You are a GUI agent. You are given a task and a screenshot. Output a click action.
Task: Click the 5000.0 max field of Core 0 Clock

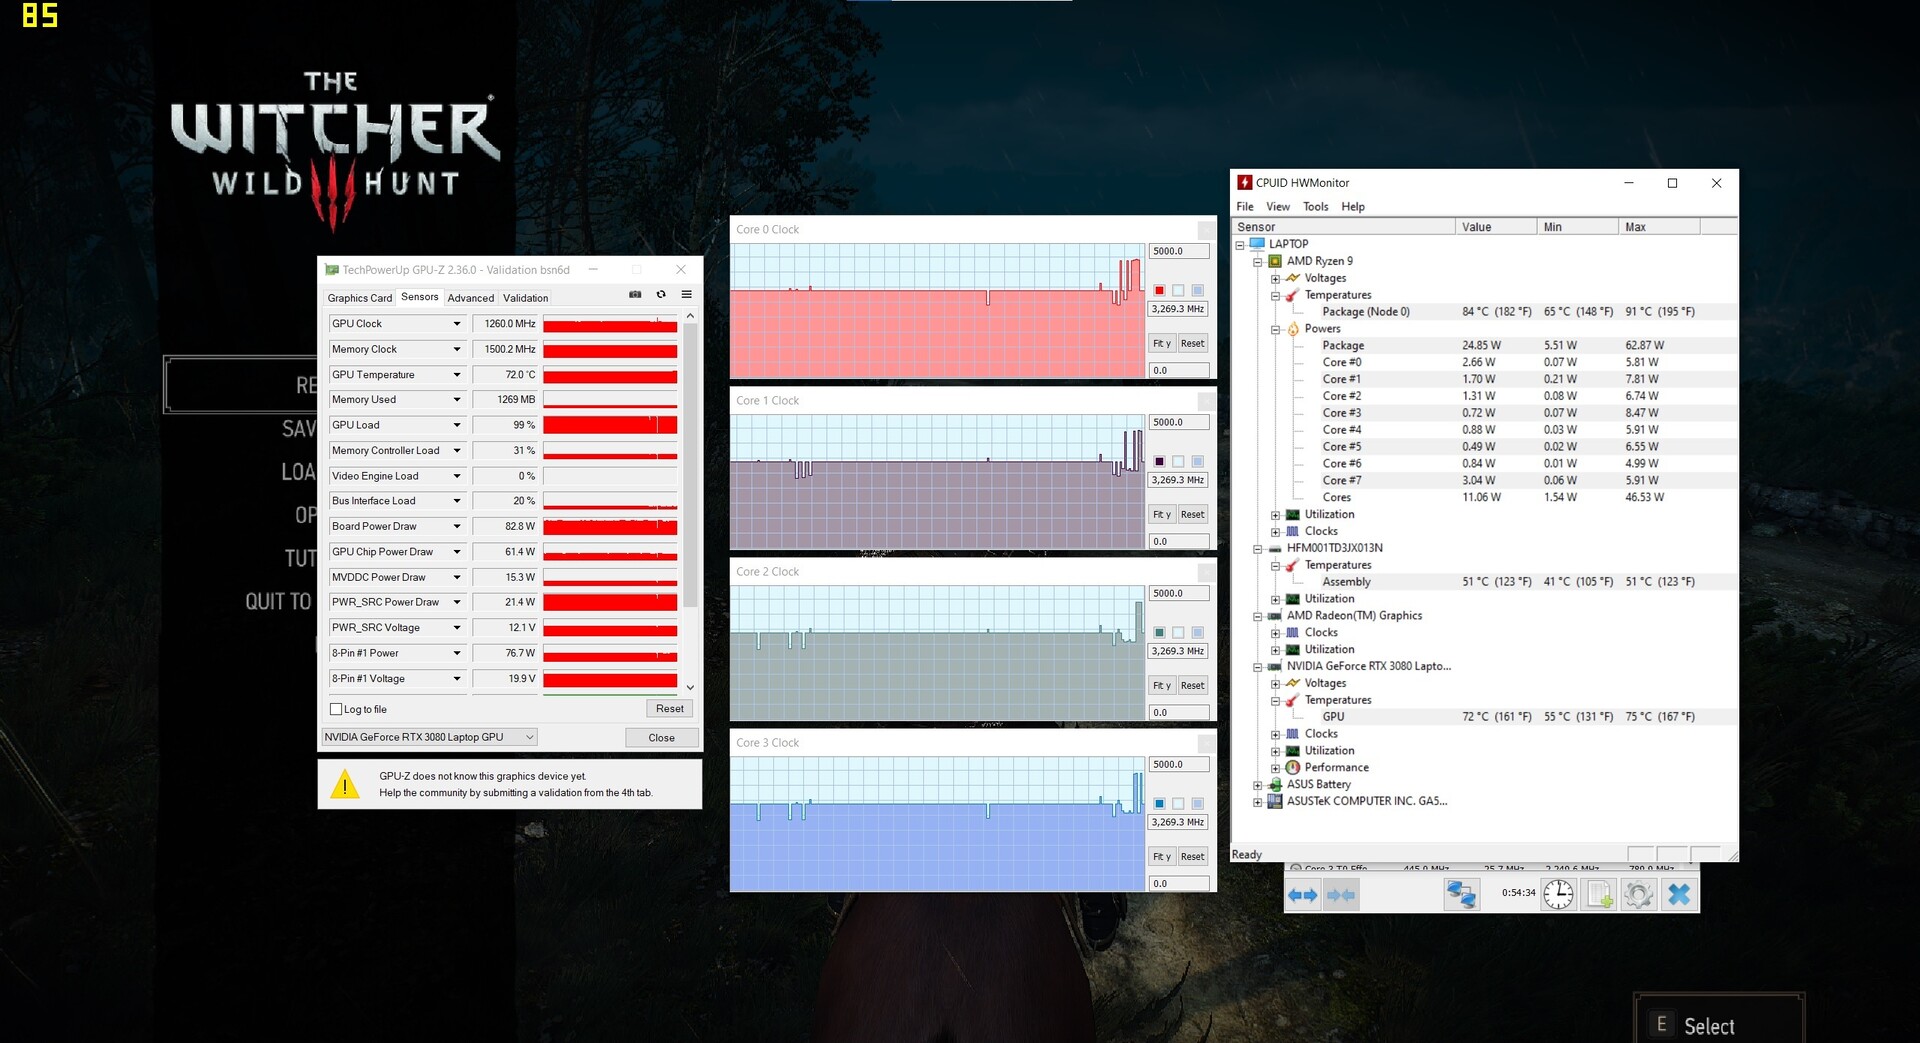pyautogui.click(x=1179, y=252)
